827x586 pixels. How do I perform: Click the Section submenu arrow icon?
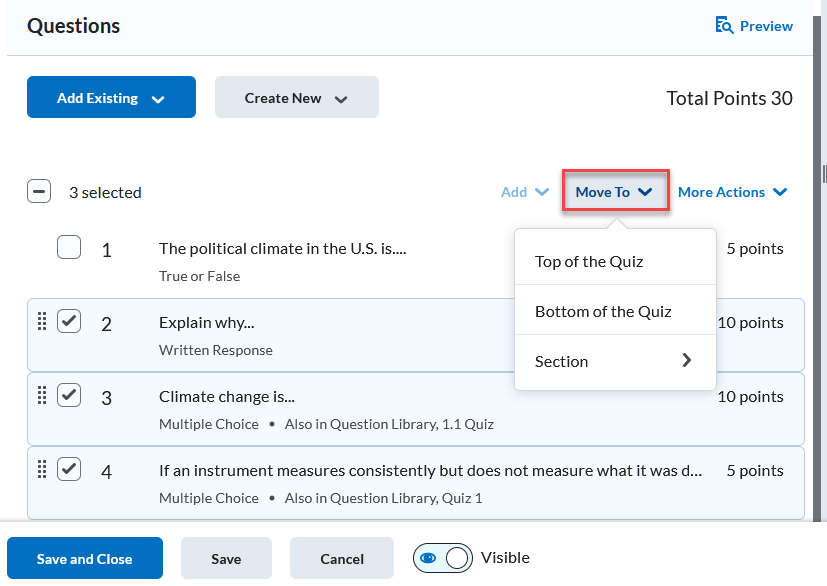coord(686,361)
